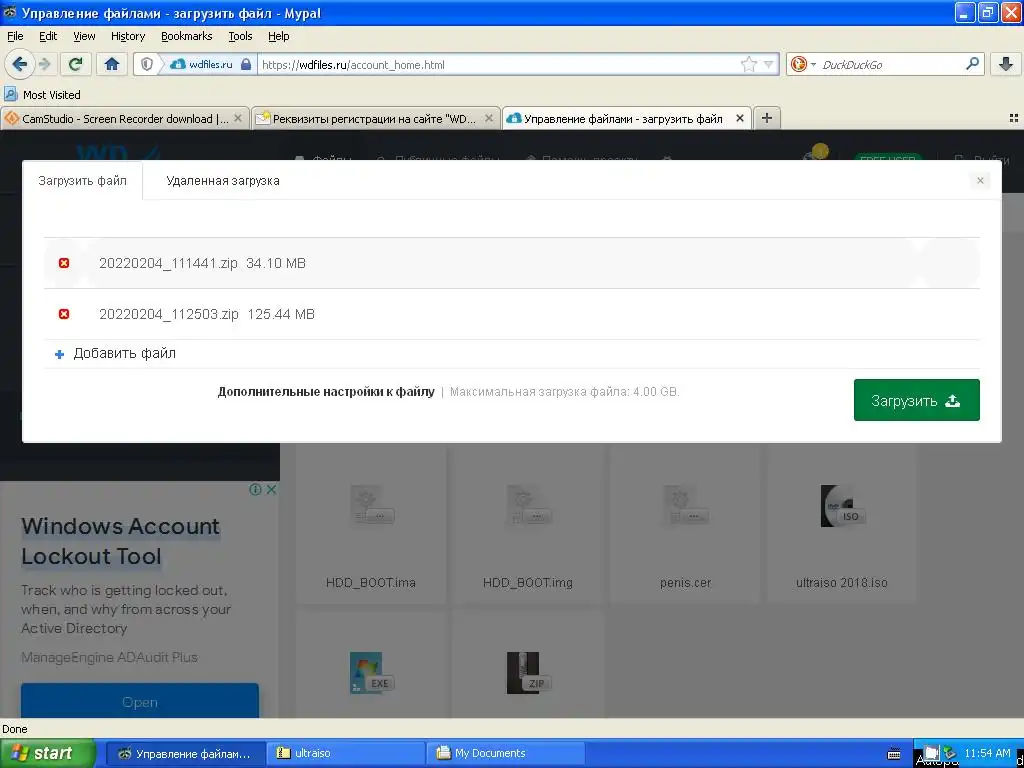This screenshot has width=1024, height=768.
Task: Click the Добавить файл link
Action: 124,353
